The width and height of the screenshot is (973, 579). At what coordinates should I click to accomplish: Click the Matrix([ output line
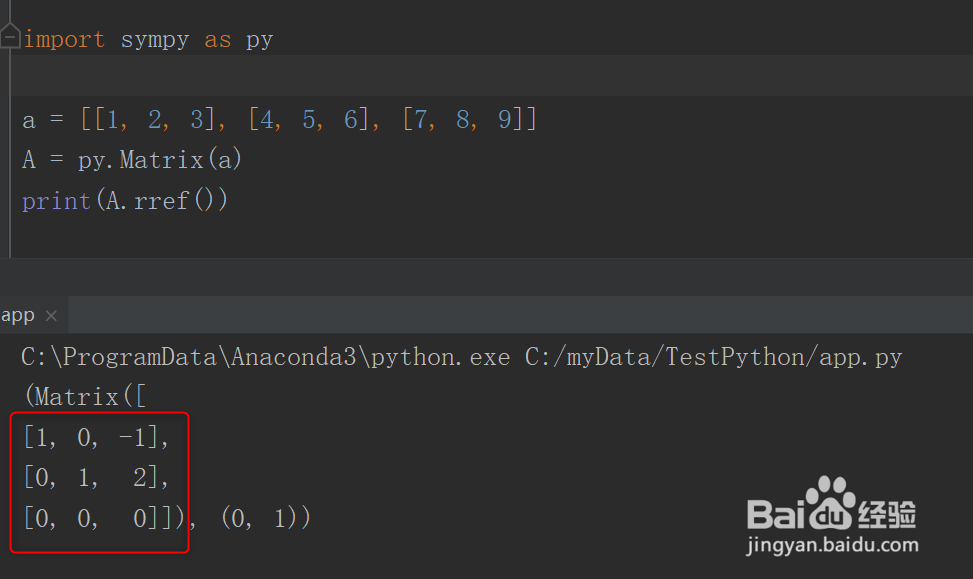(x=86, y=397)
